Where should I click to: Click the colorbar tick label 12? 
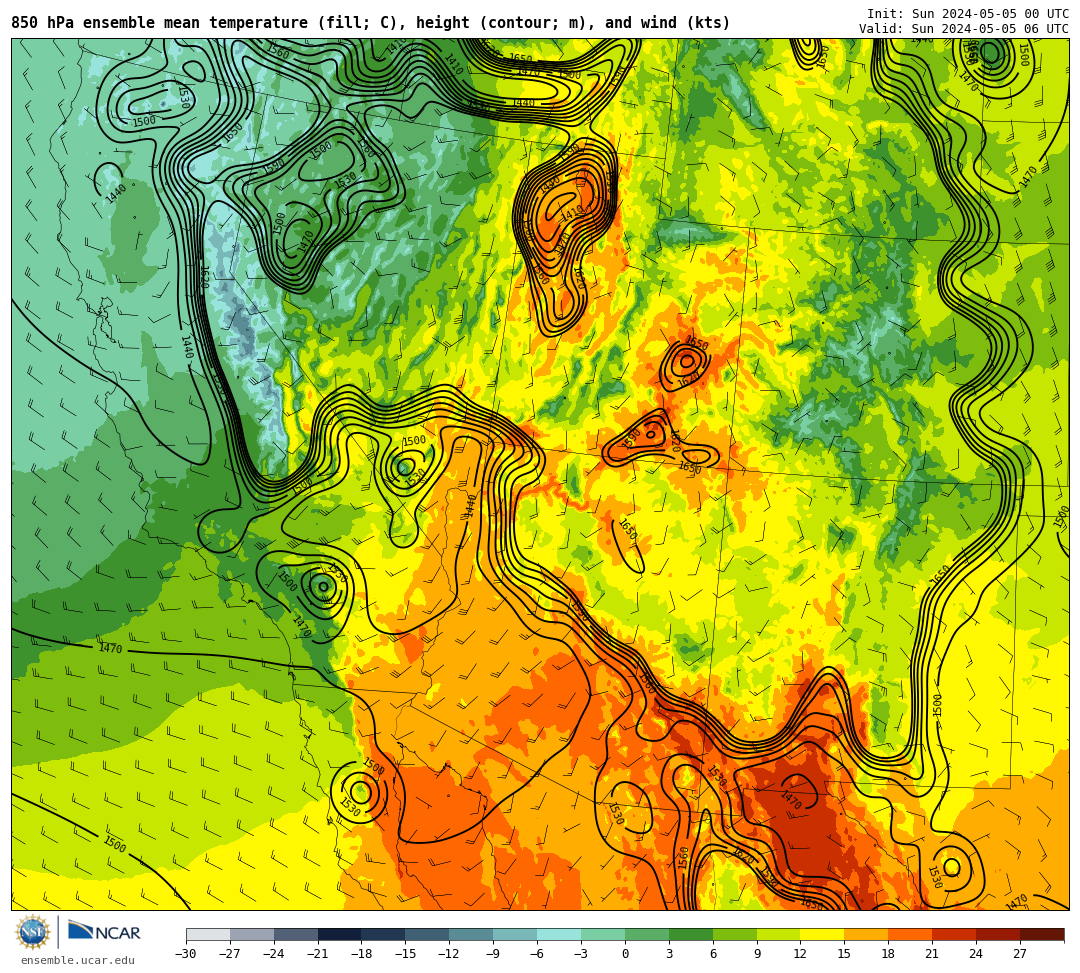pyautogui.click(x=800, y=954)
